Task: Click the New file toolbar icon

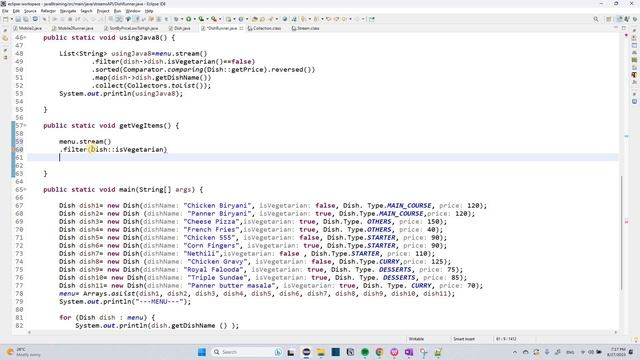Action: (5, 19)
